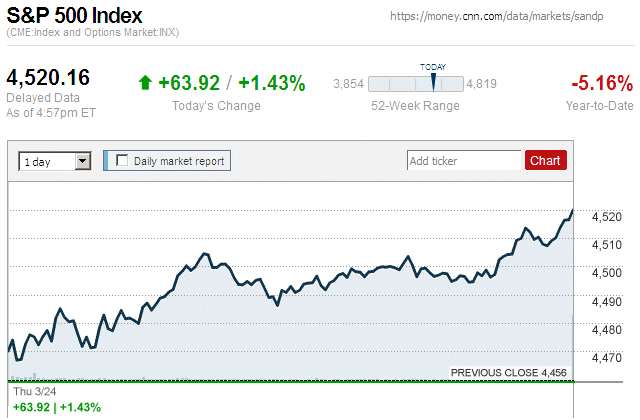This screenshot has width=640, height=420.
Task: Click the S&P 500 Index title
Action: [x=75, y=16]
